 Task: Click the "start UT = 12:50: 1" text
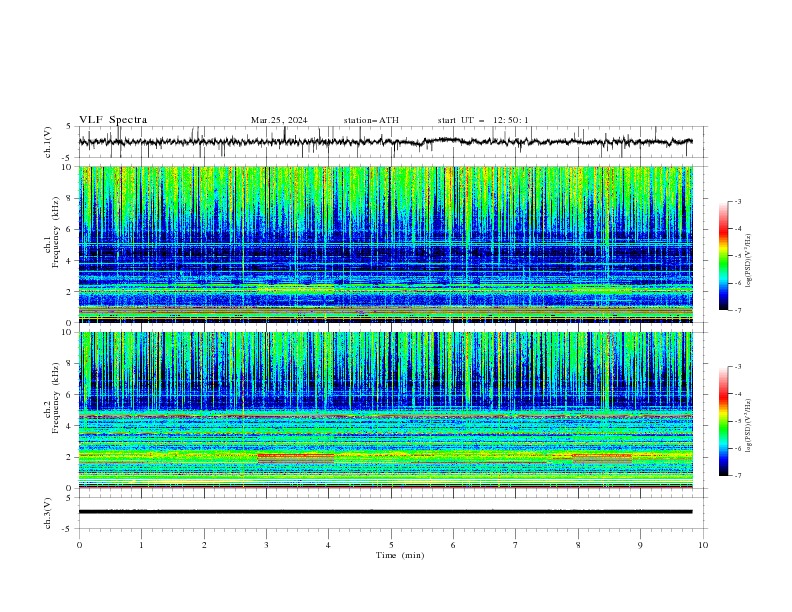click(483, 120)
